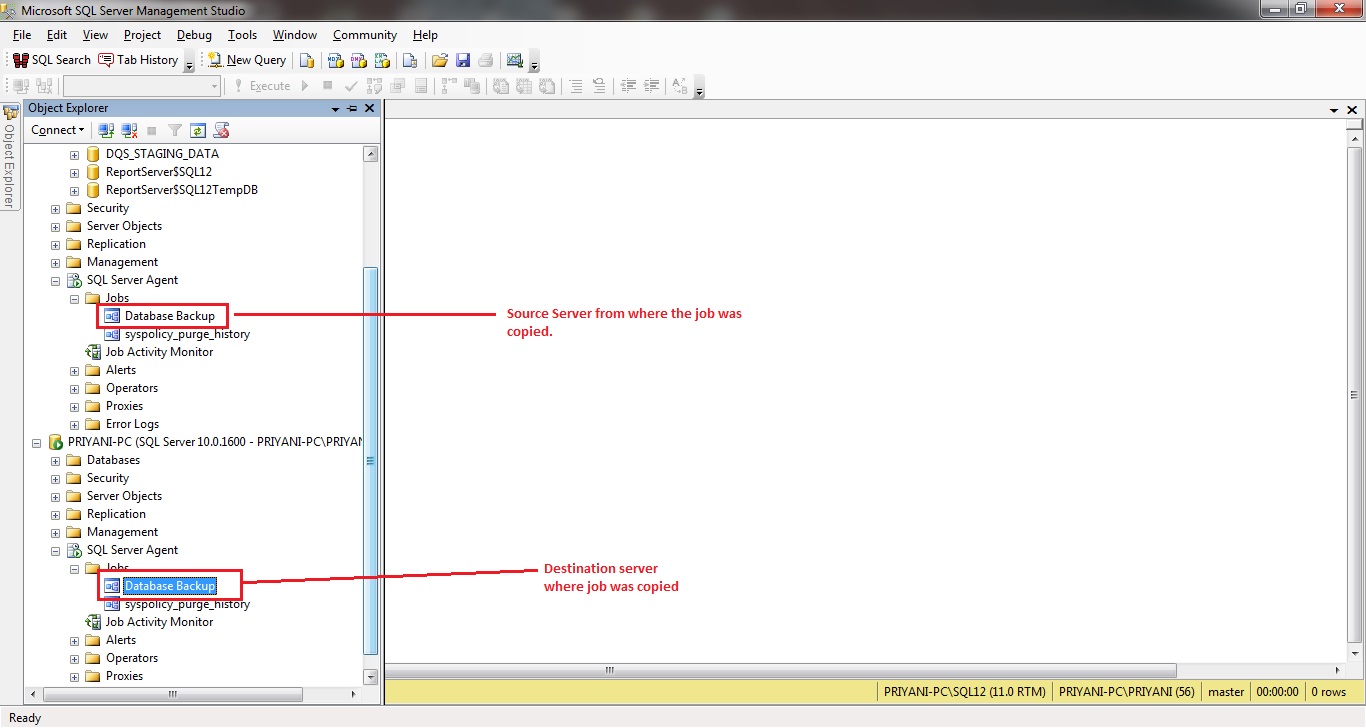1366x728 pixels.
Task: Refresh the Object Explorer tree
Action: pyautogui.click(x=198, y=130)
